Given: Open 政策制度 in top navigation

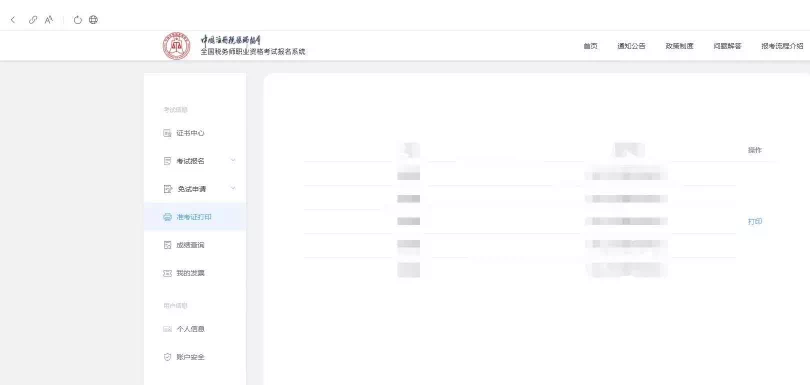Looking at the screenshot, I should tap(679, 46).
